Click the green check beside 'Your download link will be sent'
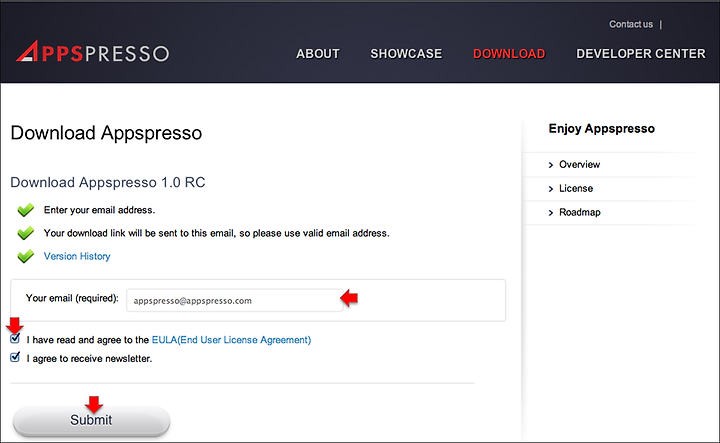This screenshot has width=720, height=443. point(26,233)
